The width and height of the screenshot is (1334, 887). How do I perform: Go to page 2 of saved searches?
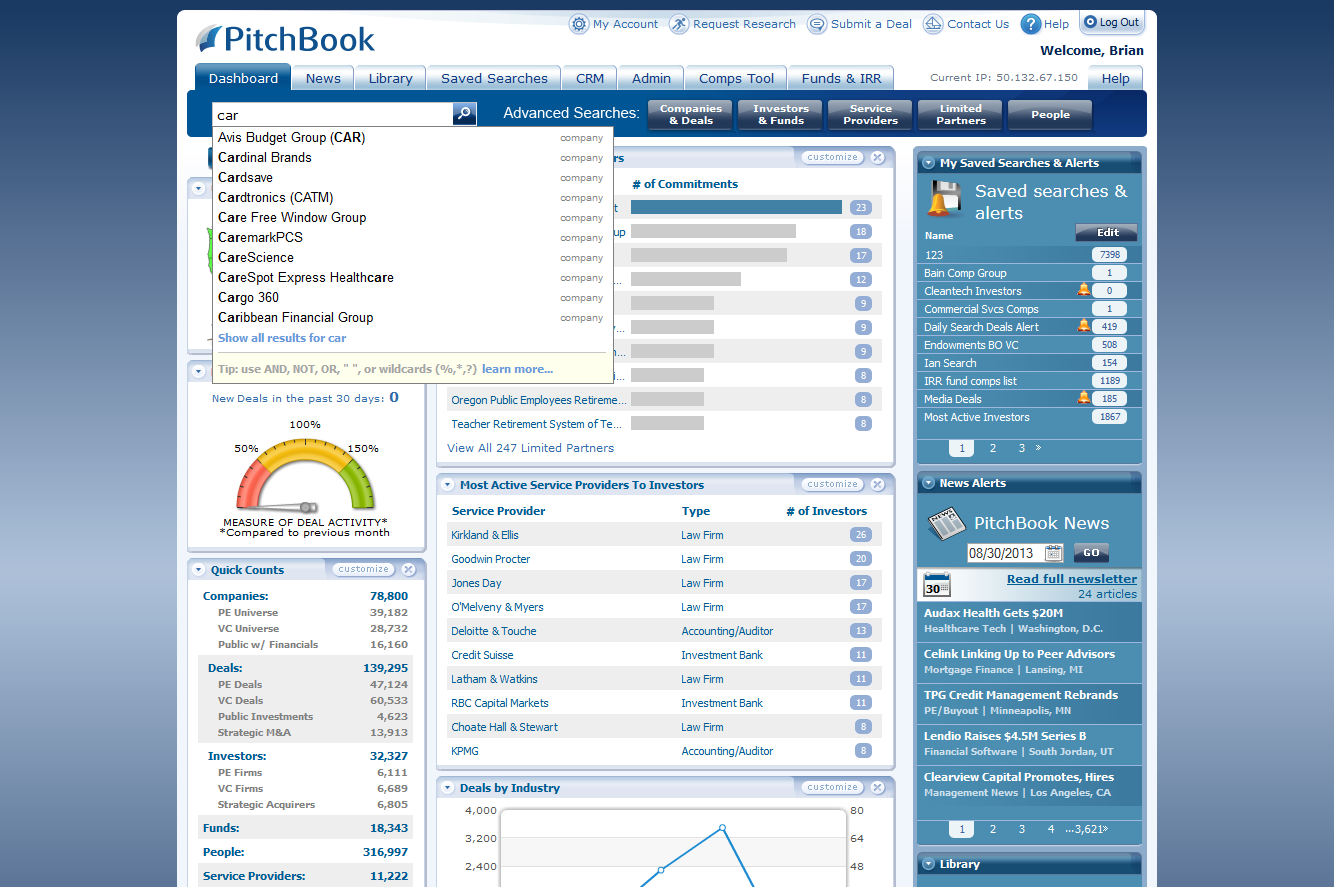click(x=992, y=448)
